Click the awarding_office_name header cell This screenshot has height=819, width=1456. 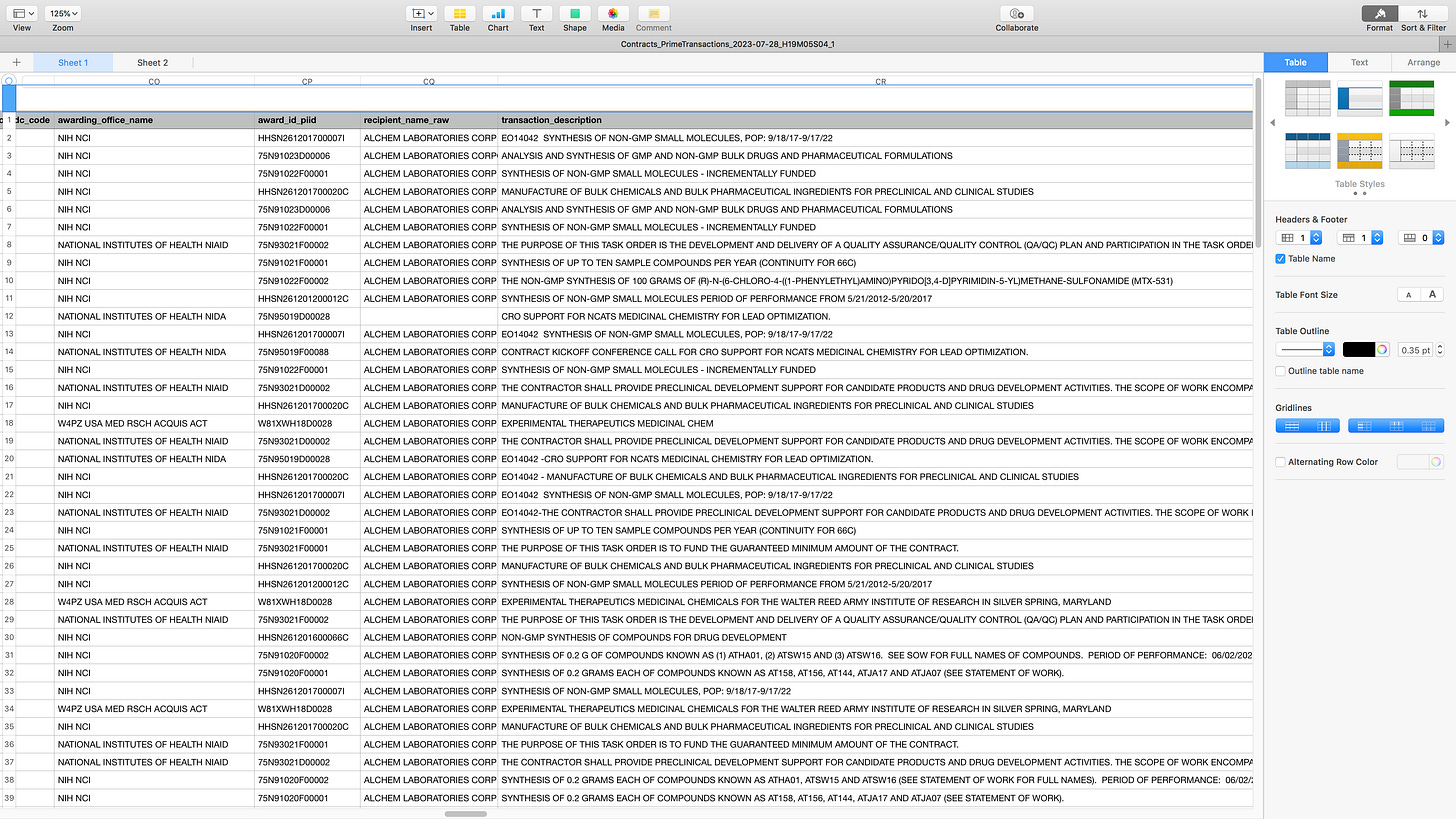(x=154, y=120)
